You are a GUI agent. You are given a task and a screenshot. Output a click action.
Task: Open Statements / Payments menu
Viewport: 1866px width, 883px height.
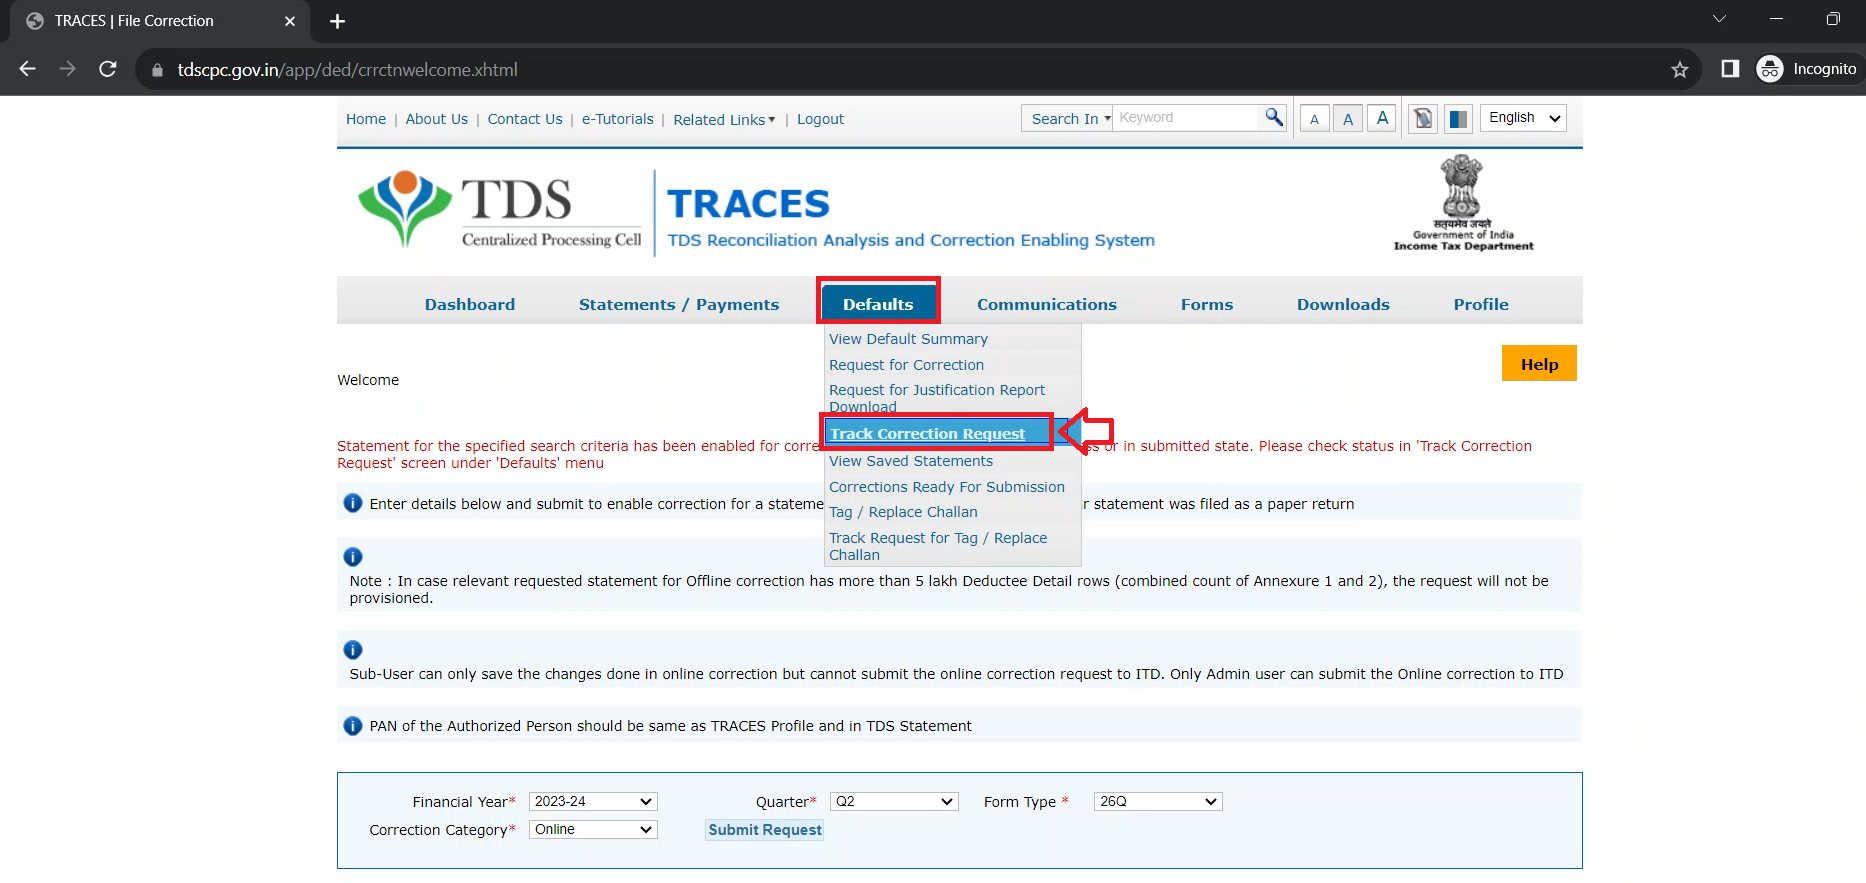point(679,304)
